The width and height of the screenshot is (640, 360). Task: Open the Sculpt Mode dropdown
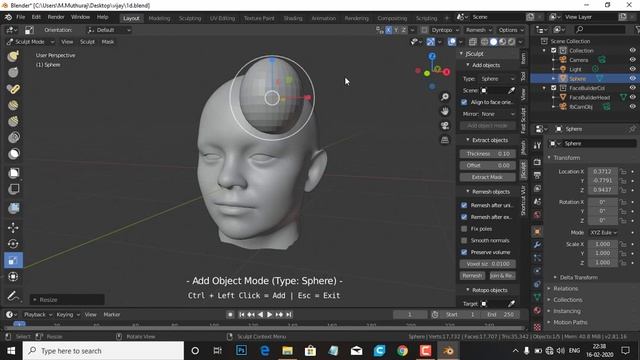pos(31,42)
